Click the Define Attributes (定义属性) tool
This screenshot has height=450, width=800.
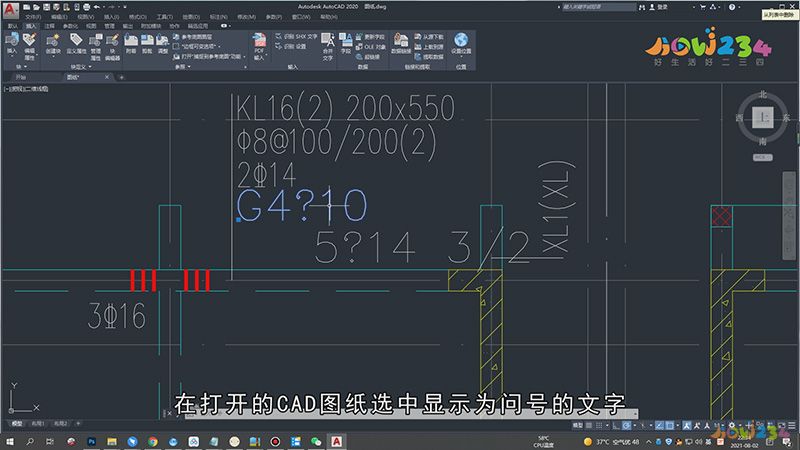76,44
